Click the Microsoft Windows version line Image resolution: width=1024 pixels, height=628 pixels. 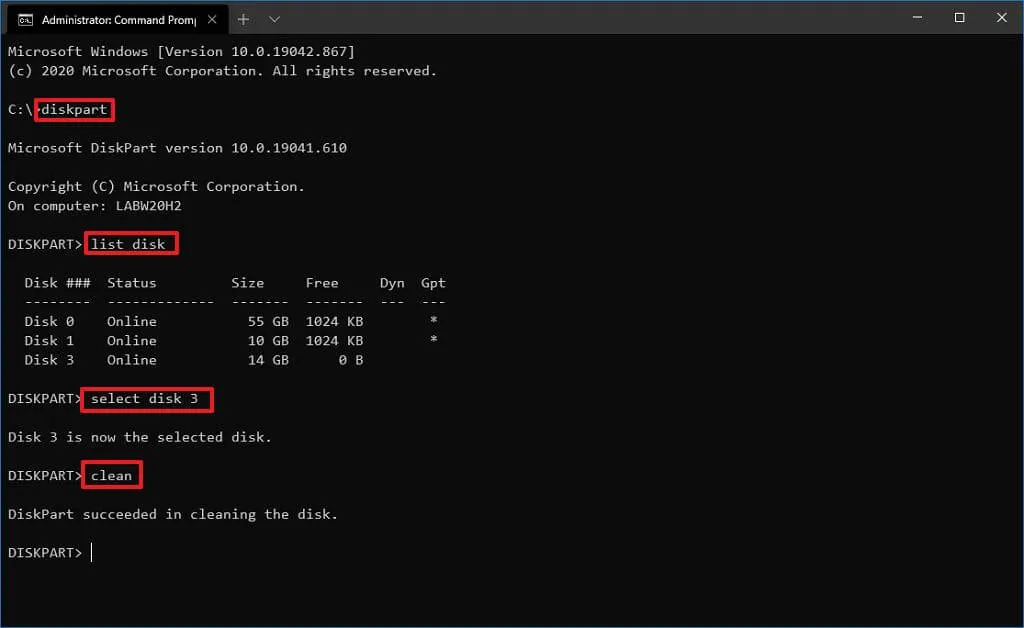point(180,51)
